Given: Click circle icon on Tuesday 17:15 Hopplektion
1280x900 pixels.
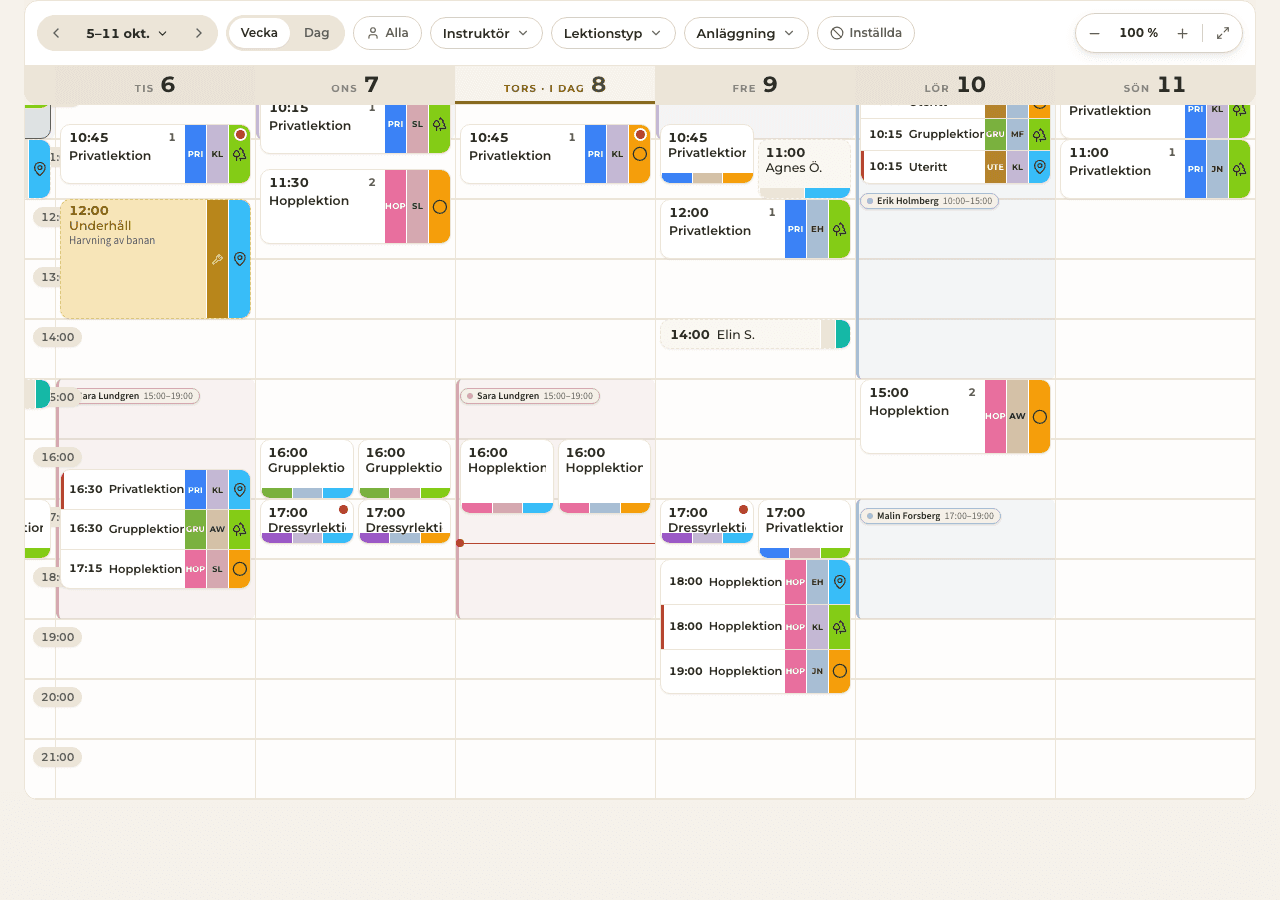Looking at the screenshot, I should (239, 569).
